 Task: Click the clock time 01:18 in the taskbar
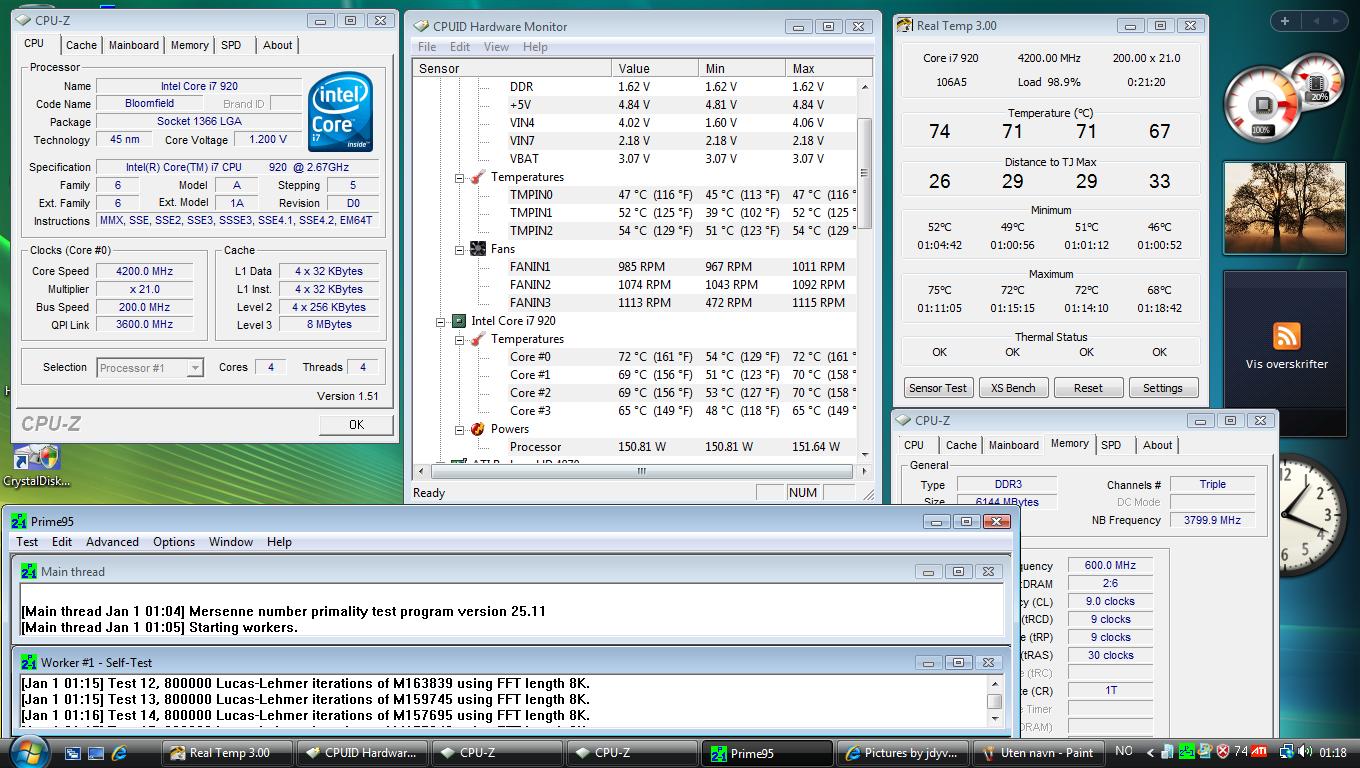click(x=1333, y=752)
